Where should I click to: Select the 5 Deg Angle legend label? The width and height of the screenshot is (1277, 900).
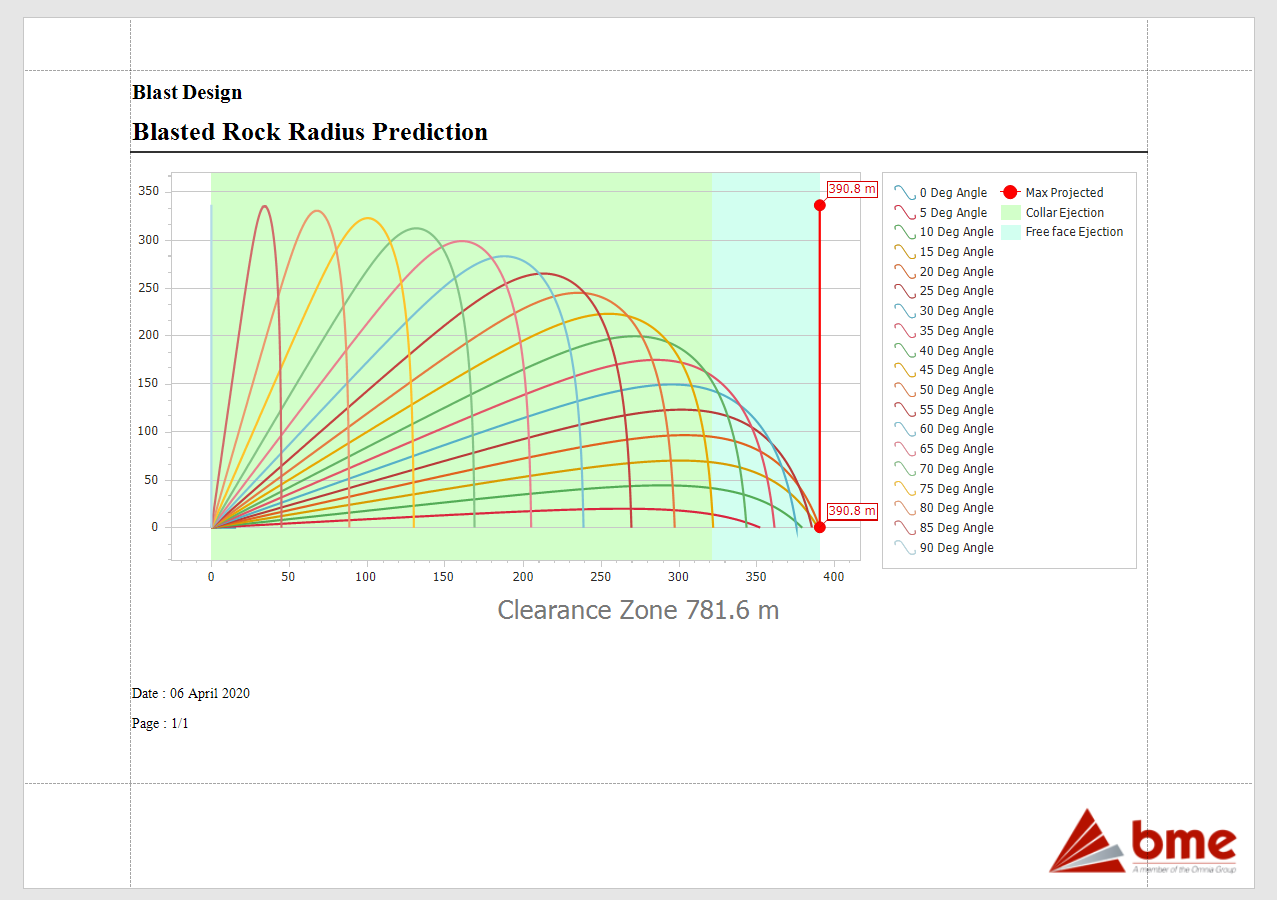tap(953, 213)
